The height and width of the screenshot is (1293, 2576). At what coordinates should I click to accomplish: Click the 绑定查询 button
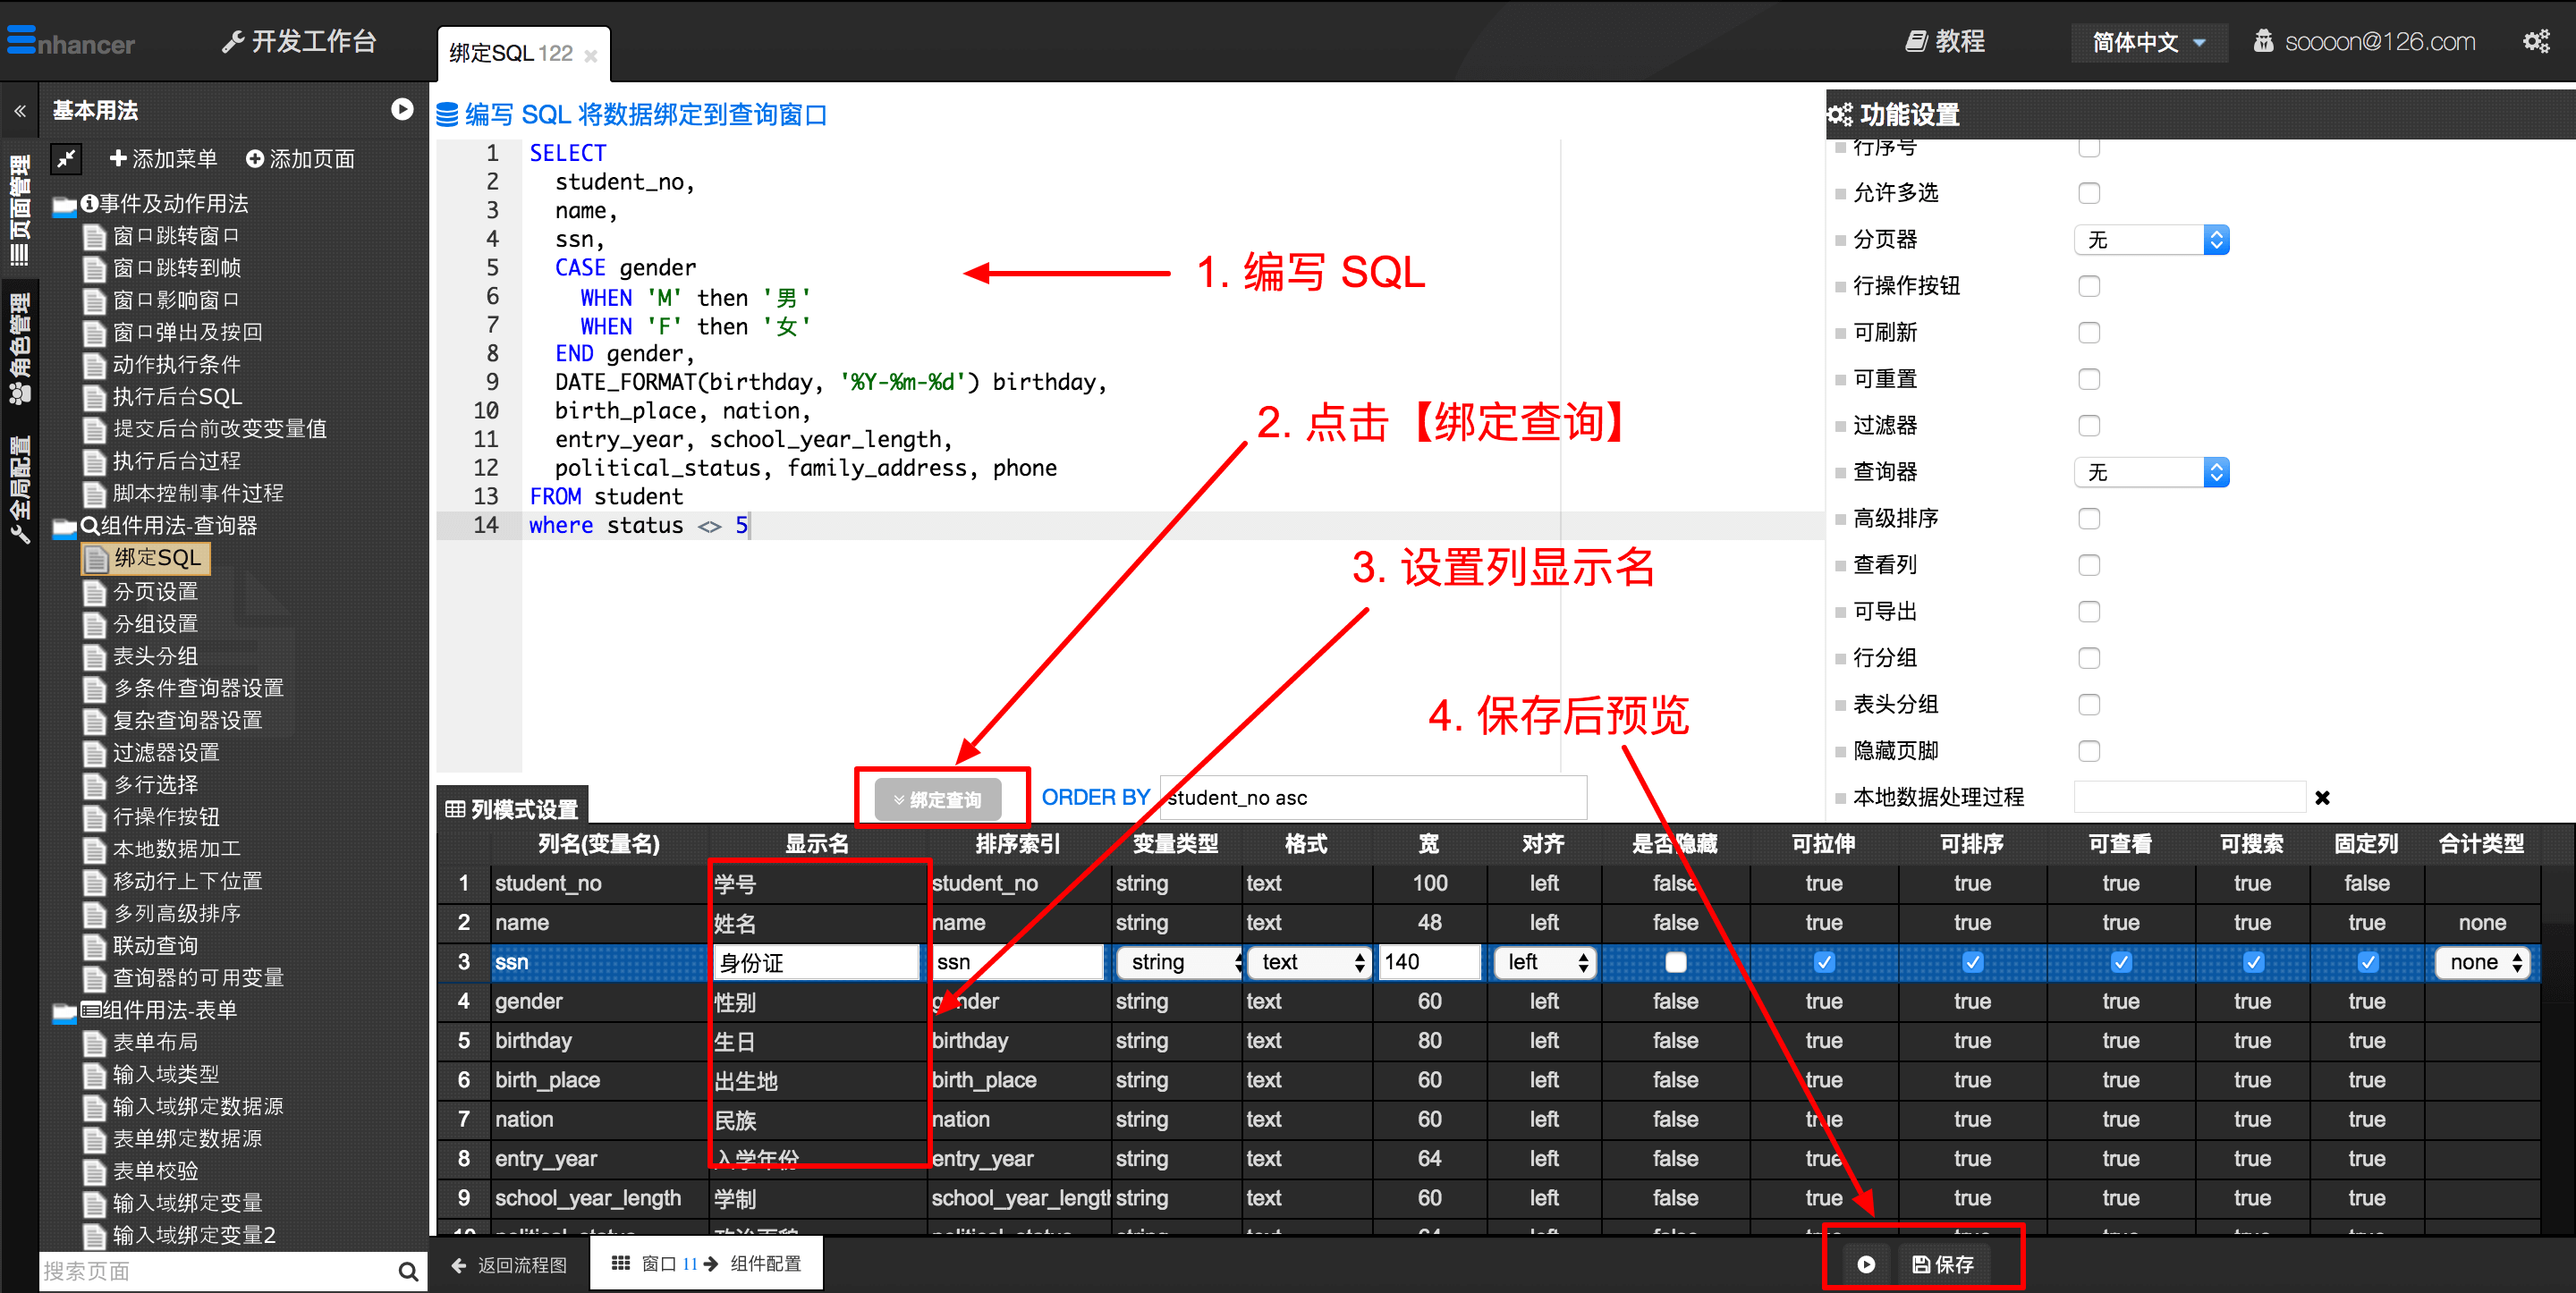937,799
